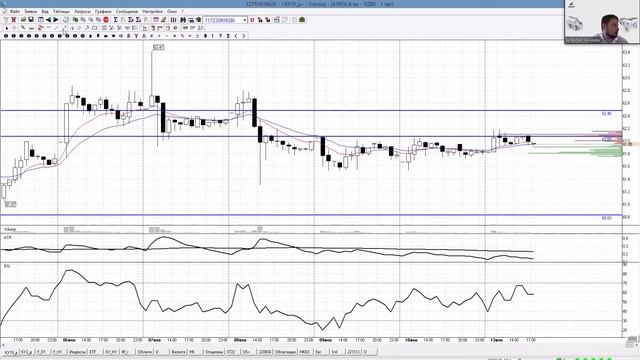Click the Y symbol in marker toolbar
This screenshot has width=640, height=360.
coord(136,36)
